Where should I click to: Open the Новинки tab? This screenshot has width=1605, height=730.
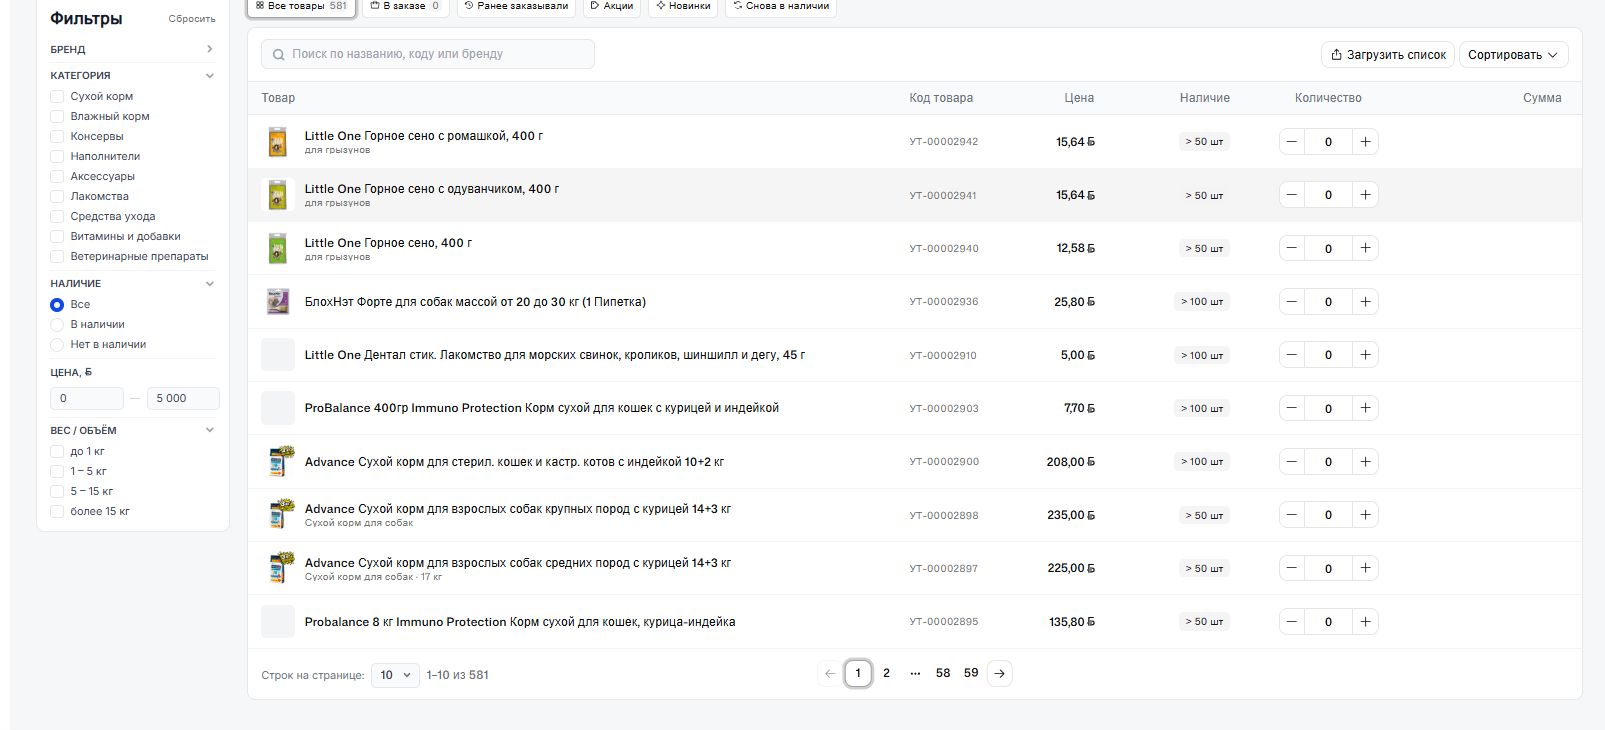(684, 6)
